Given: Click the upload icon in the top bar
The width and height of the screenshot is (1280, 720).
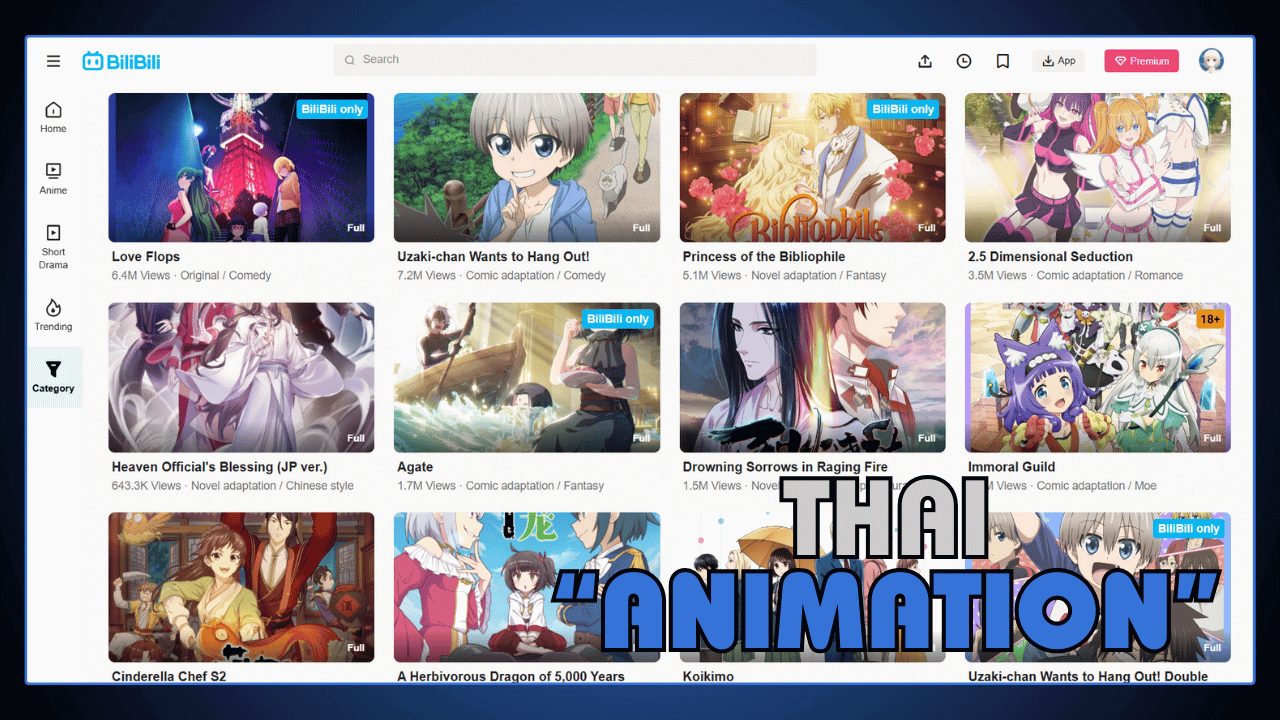Looking at the screenshot, I should pyautogui.click(x=925, y=61).
